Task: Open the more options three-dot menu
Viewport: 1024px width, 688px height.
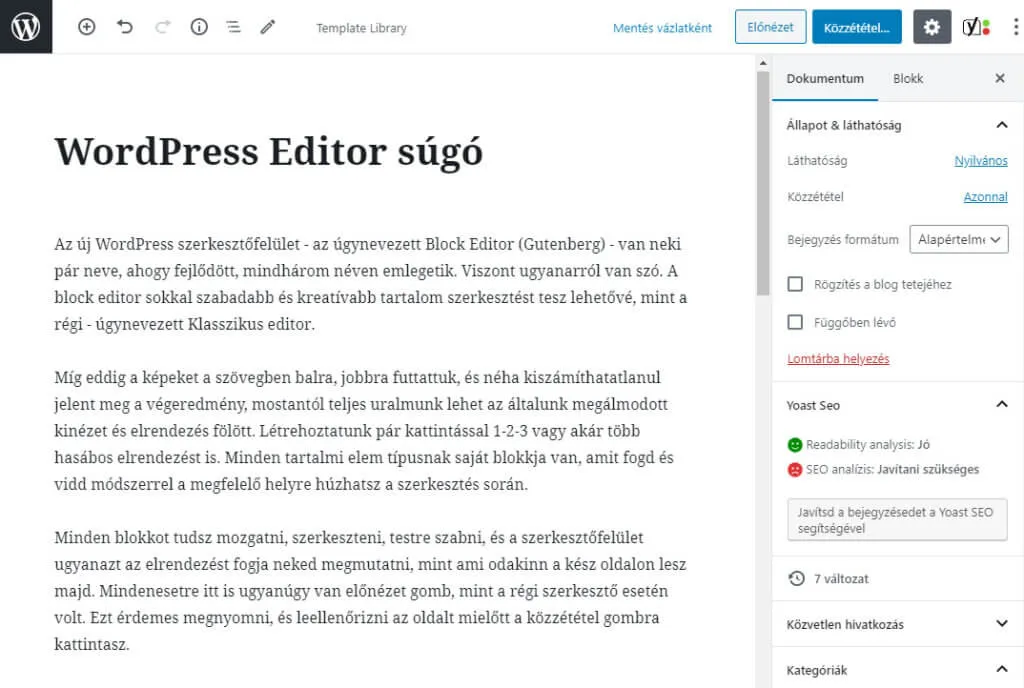Action: (1016, 27)
